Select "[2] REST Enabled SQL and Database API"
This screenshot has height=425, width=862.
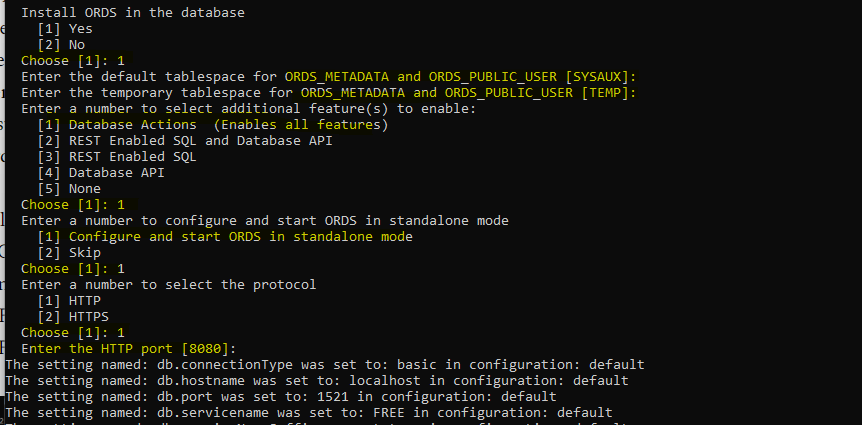[x=185, y=141]
